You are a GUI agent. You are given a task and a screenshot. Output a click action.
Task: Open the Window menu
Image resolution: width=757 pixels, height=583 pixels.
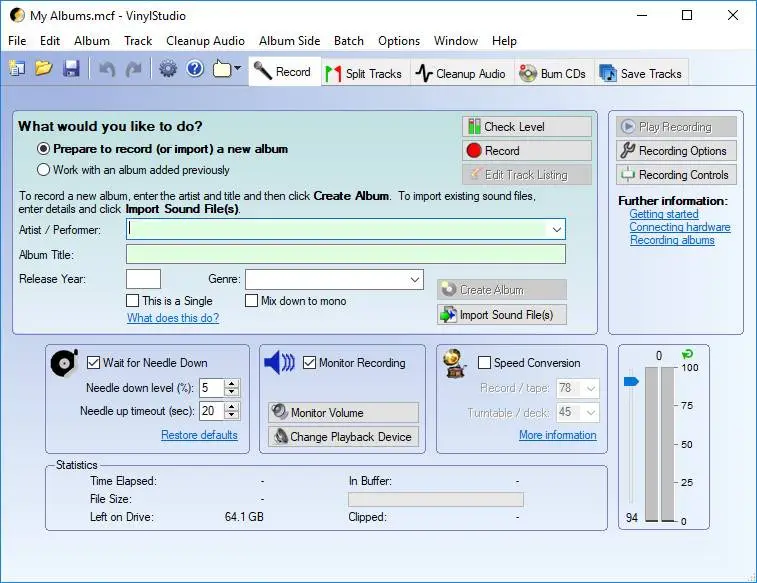pyautogui.click(x=456, y=41)
